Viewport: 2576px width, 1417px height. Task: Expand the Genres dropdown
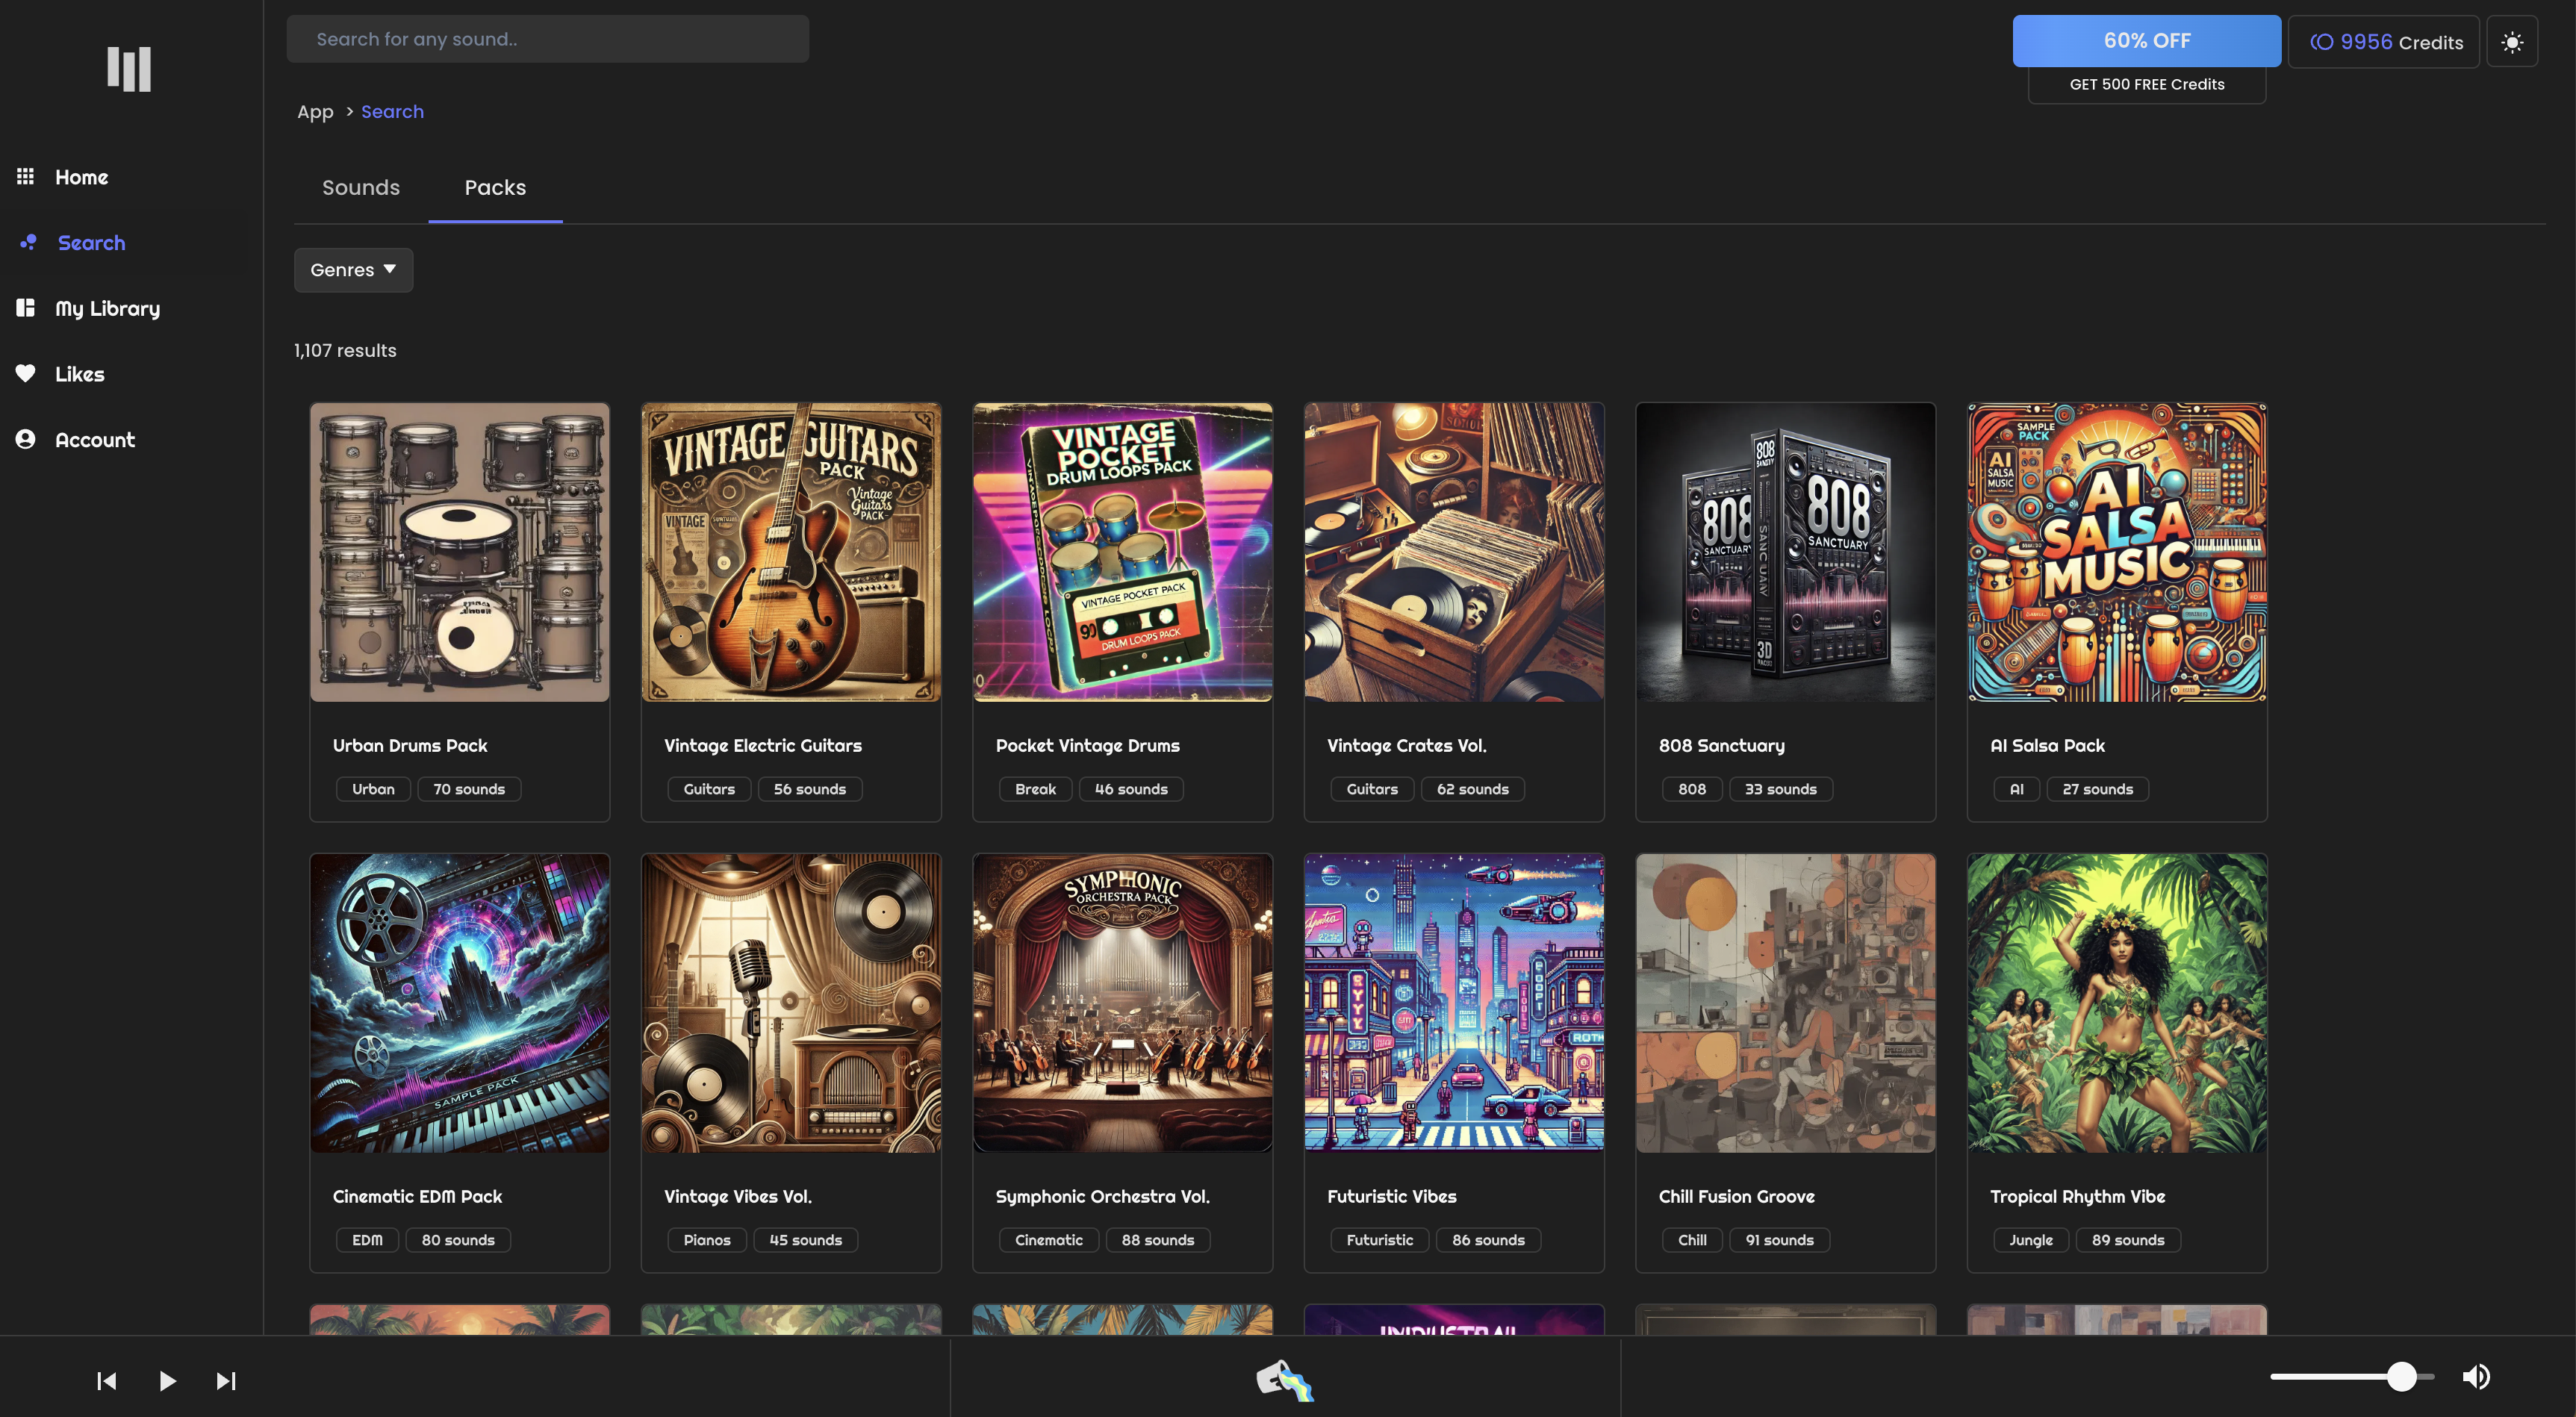pyautogui.click(x=353, y=270)
